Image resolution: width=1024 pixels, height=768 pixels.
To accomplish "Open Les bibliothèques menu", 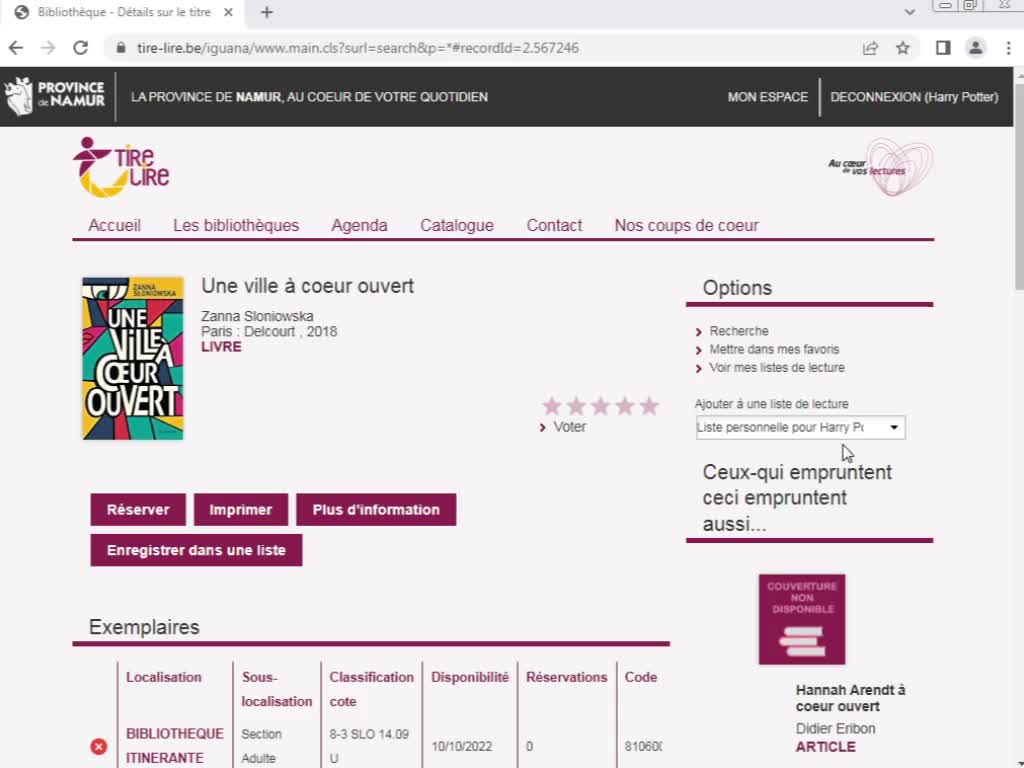I will 236,225.
